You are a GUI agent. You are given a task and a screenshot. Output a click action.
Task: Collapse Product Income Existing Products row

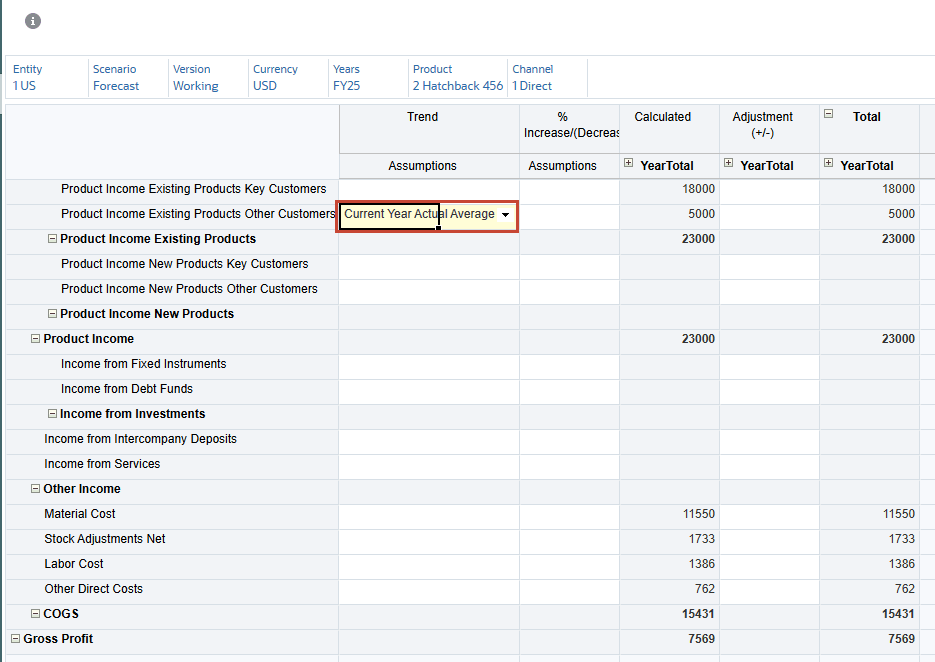tap(52, 239)
